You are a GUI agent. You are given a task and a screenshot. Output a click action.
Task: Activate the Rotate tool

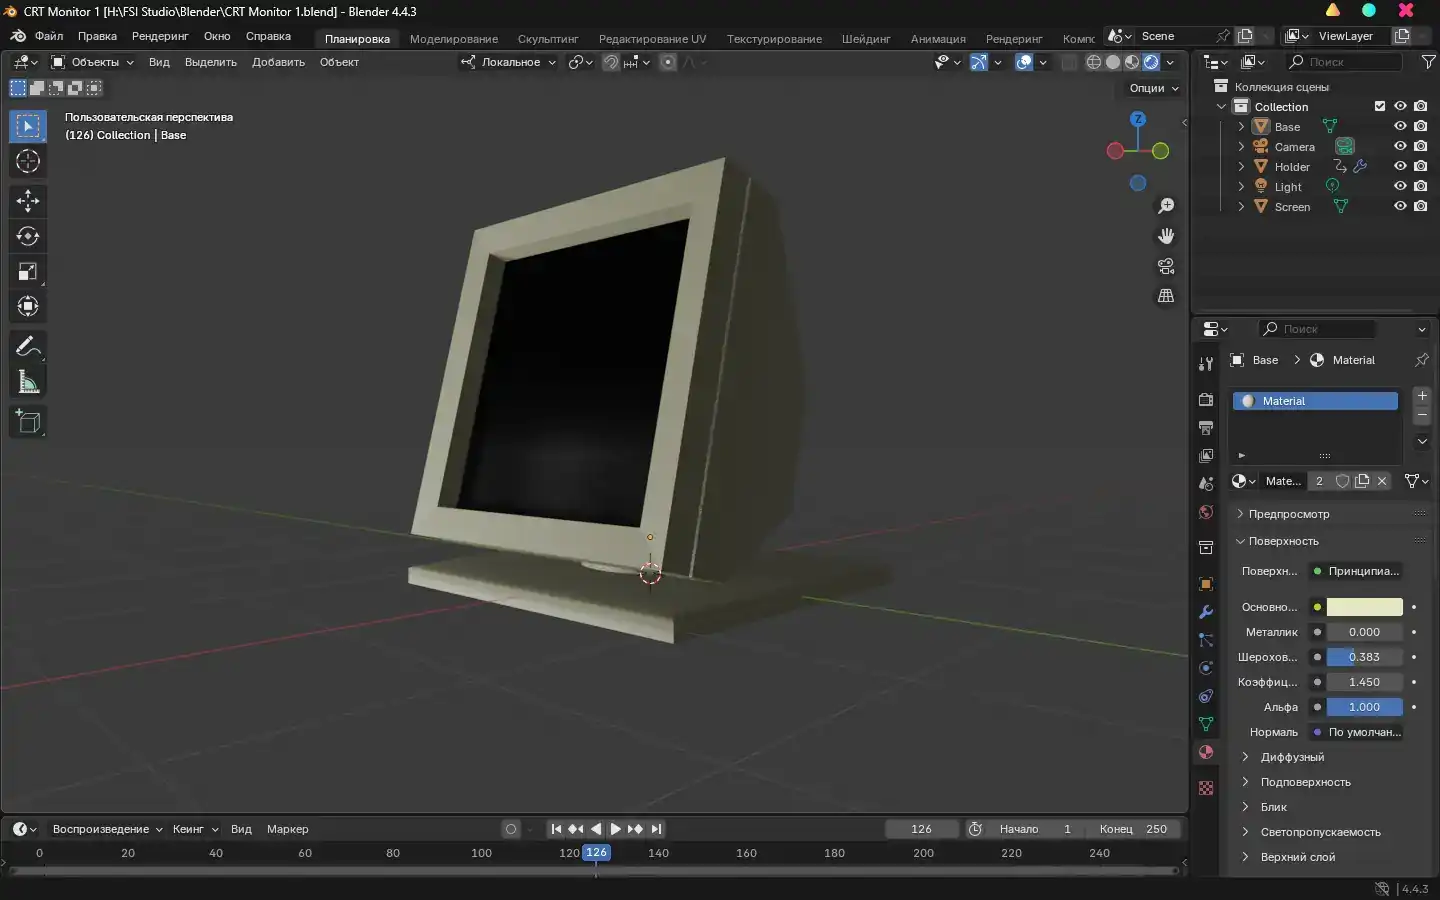click(28, 236)
